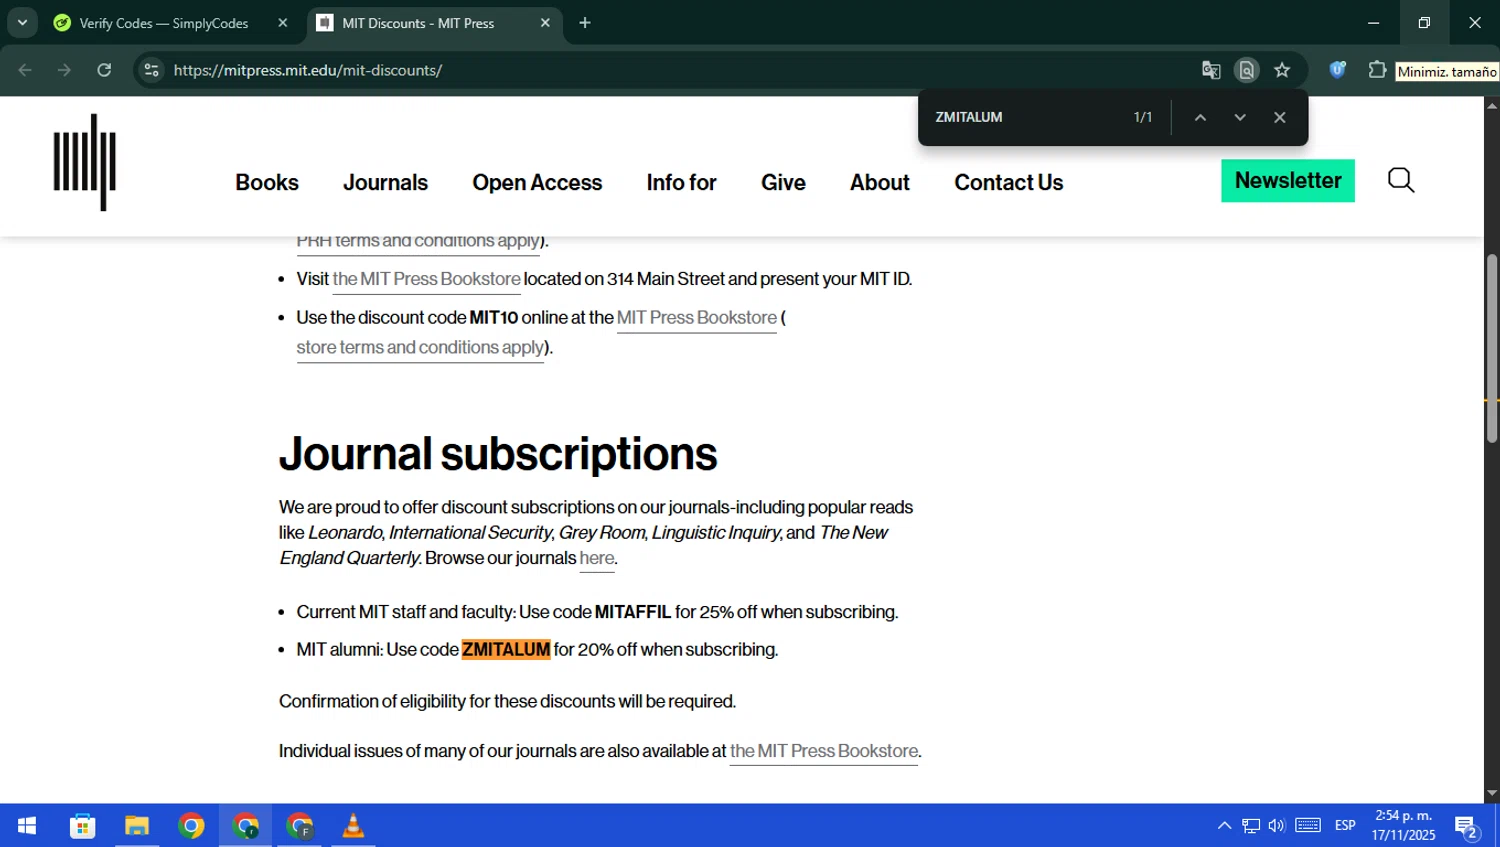Follow 'PRH terms and conditions apply' link
Screen dimensions: 1500x847
(x=418, y=243)
